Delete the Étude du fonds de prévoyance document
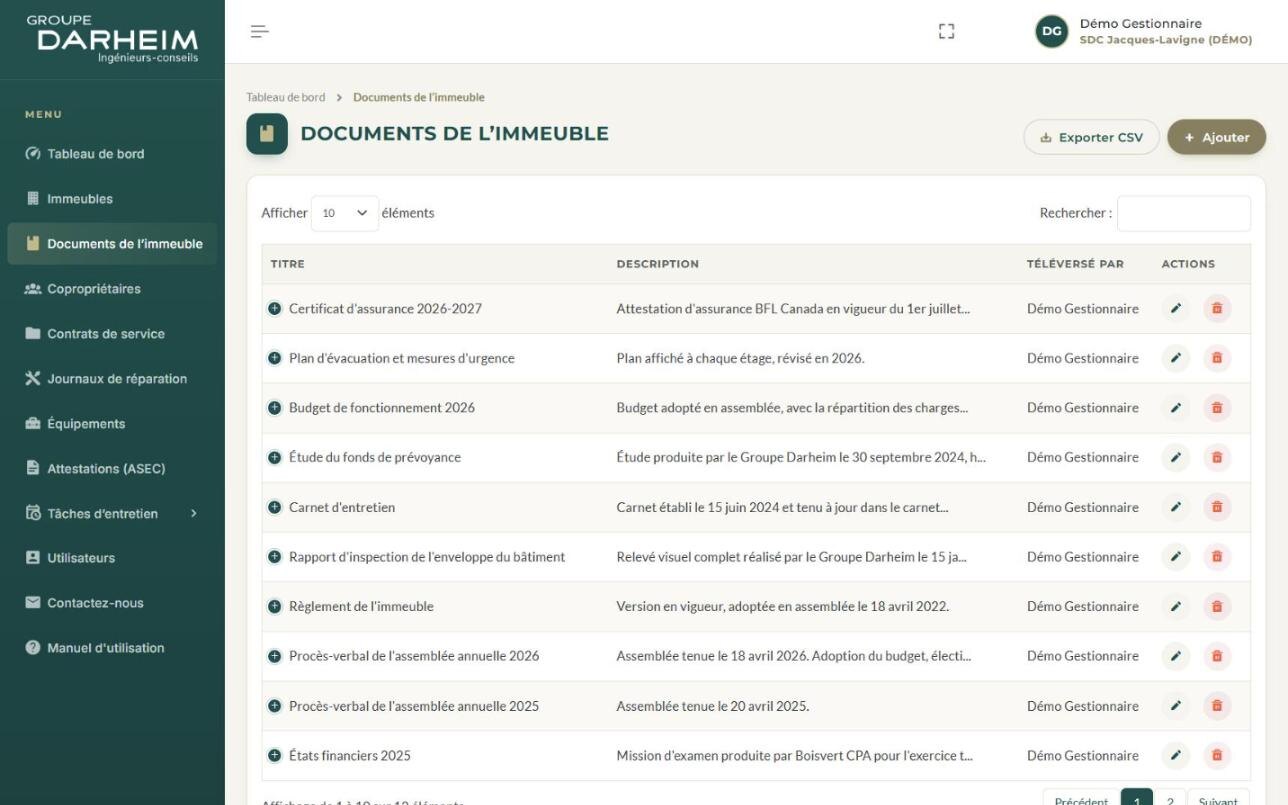 click(1217, 458)
